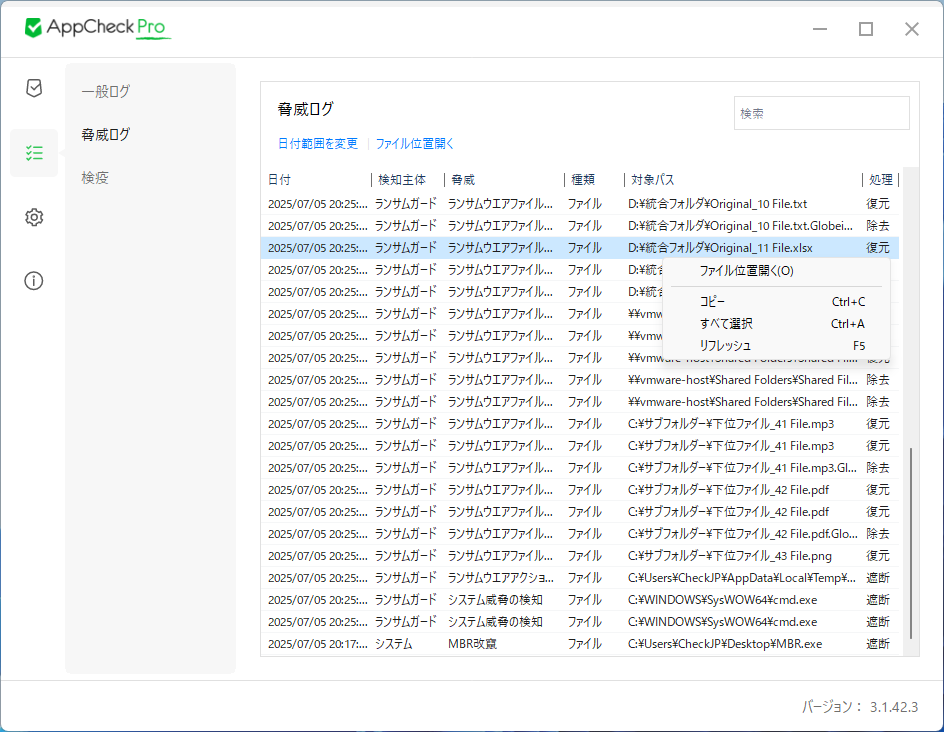Viewport: 944px width, 732px height.
Task: Select the Original_10 File.txt log row
Action: [x=560, y=204]
